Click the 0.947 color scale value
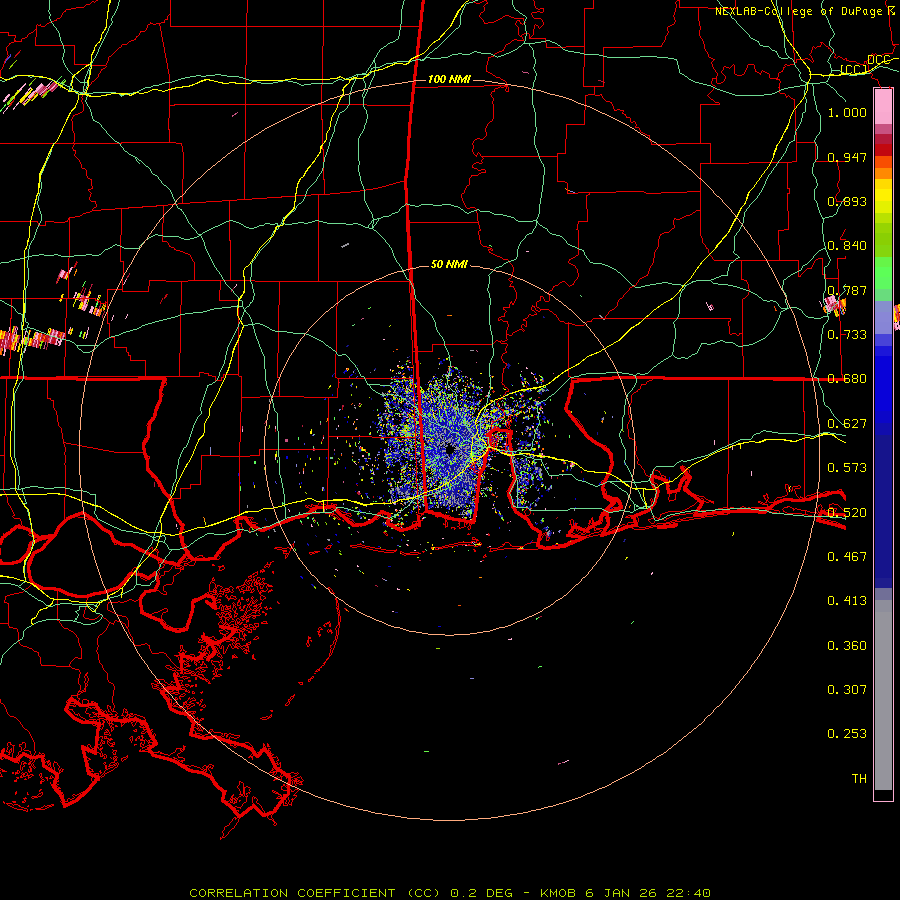 [847, 157]
